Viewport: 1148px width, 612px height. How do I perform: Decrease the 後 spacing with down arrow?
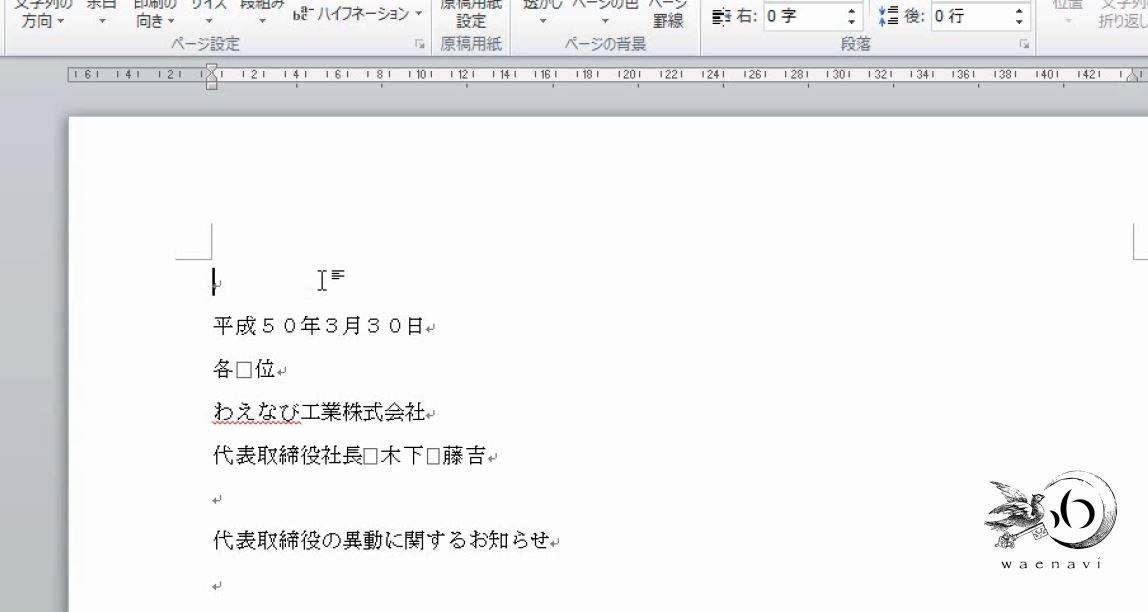[1020, 21]
